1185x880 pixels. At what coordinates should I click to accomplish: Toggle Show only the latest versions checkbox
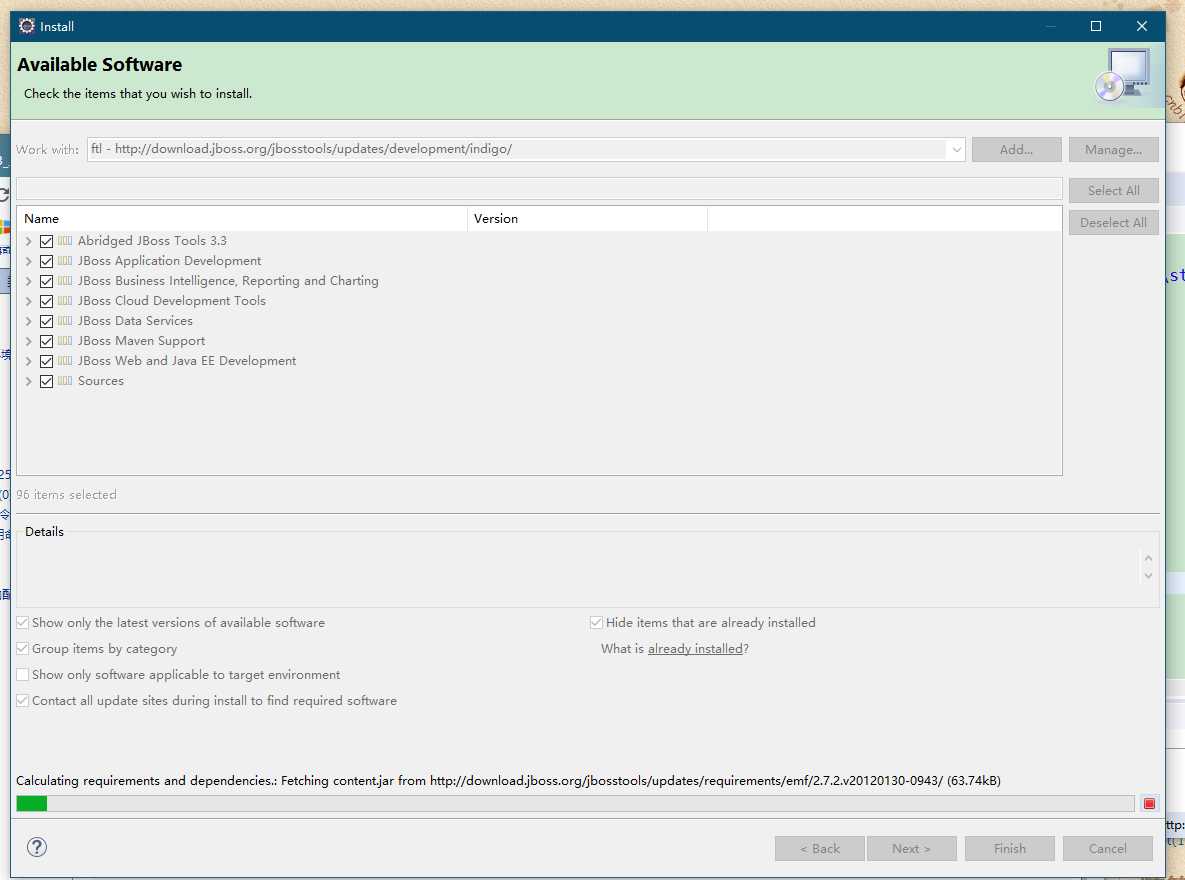(x=23, y=622)
